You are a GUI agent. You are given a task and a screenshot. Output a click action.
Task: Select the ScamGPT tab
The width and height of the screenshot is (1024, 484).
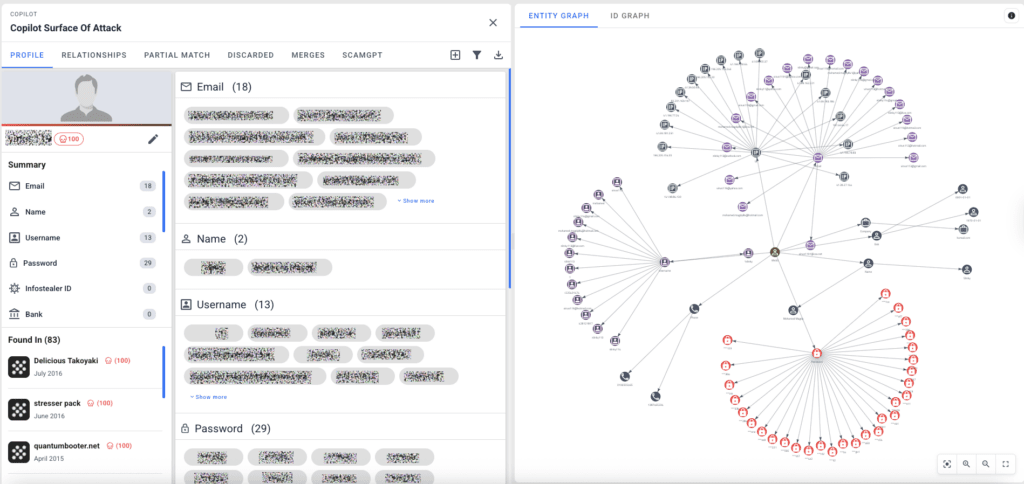click(x=362, y=55)
